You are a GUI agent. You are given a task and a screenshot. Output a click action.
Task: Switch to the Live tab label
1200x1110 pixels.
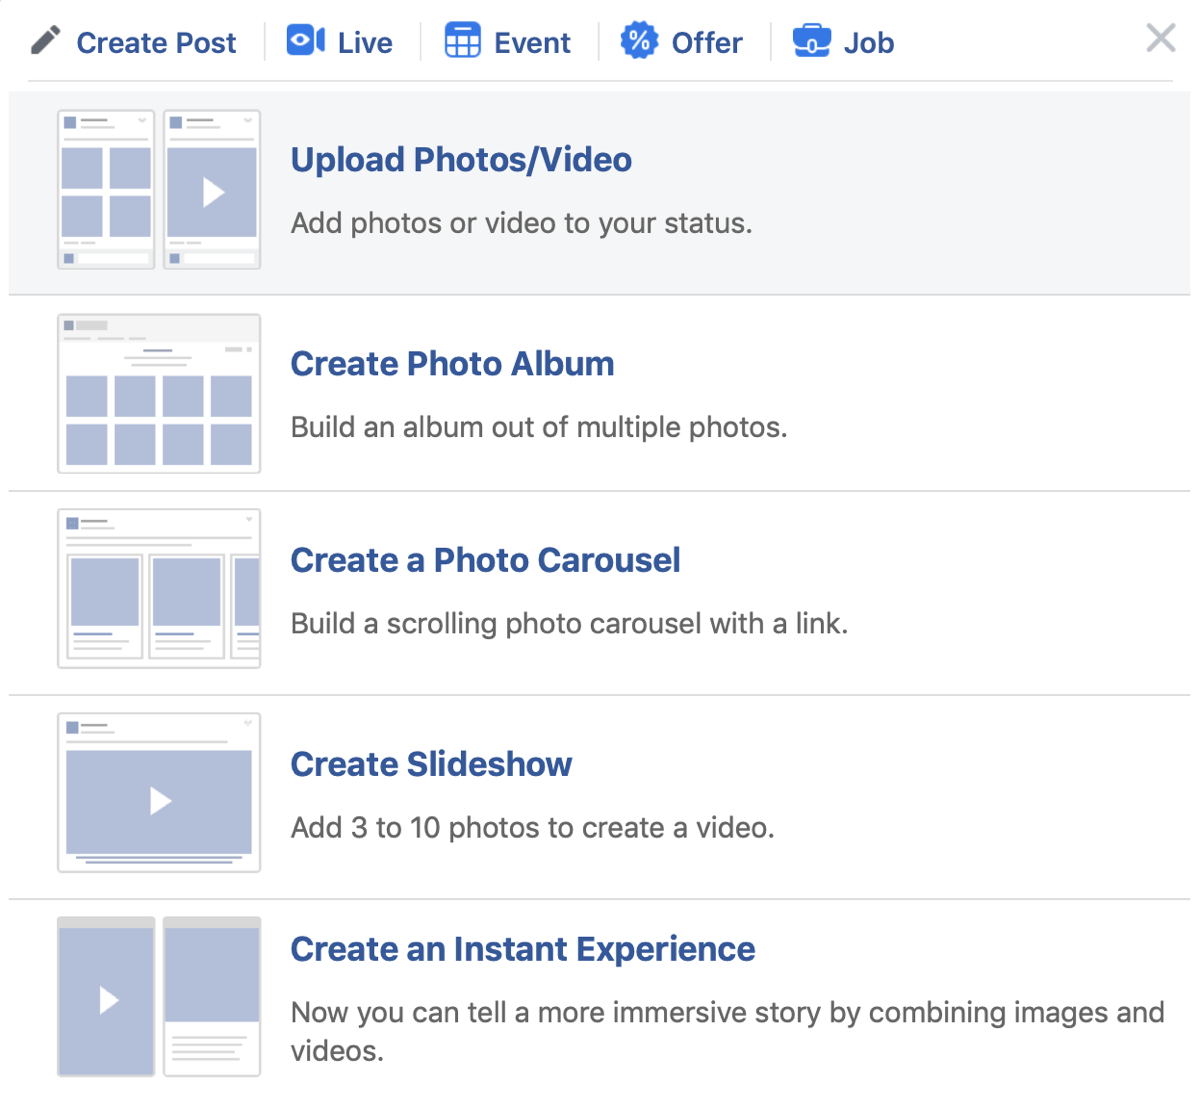pyautogui.click(x=365, y=43)
